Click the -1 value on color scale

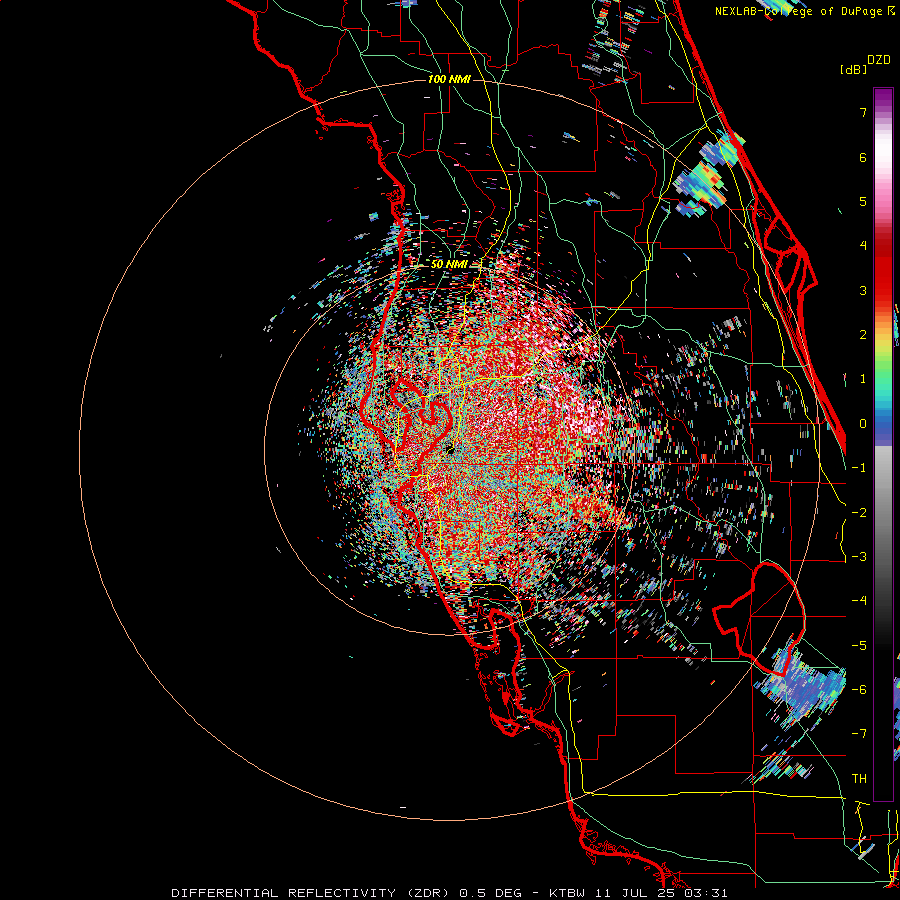(x=859, y=468)
